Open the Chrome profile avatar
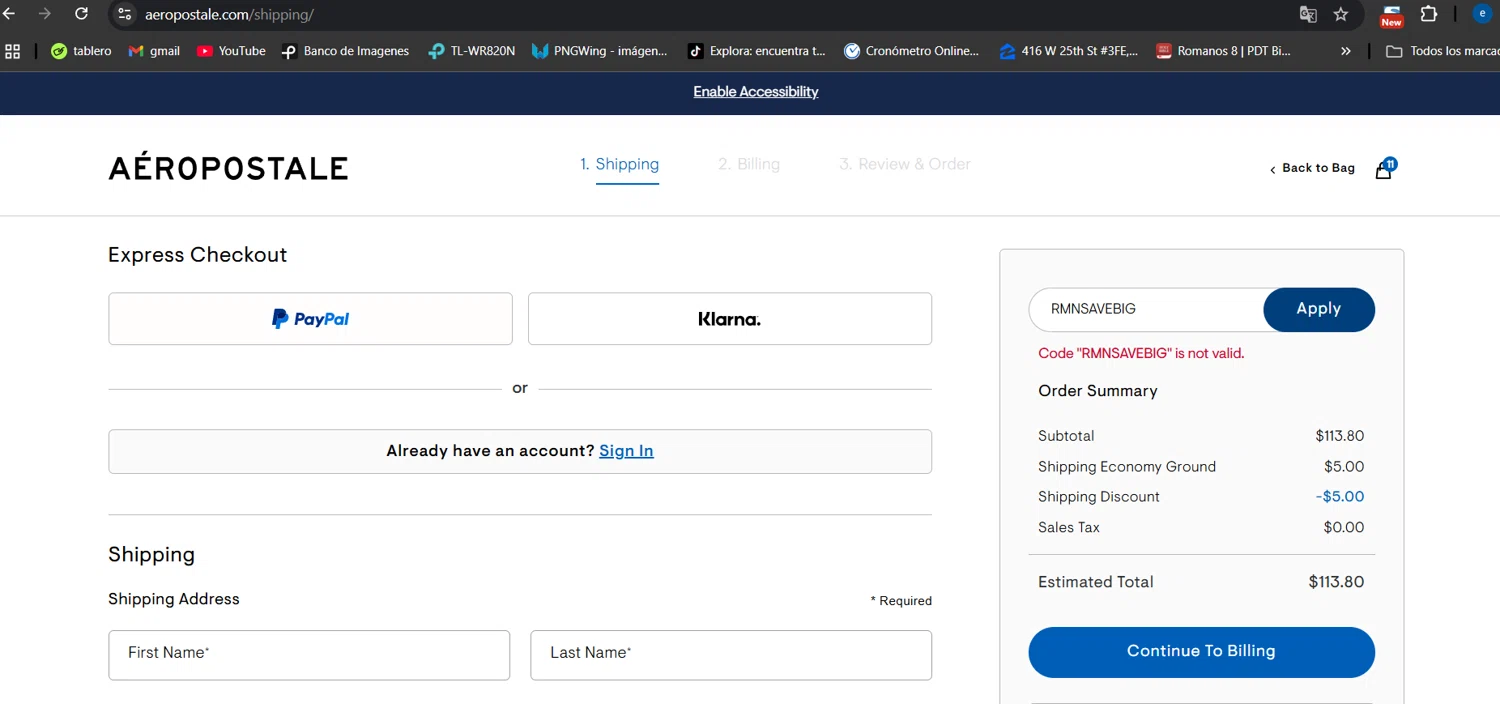The width and height of the screenshot is (1500, 704). [x=1482, y=14]
